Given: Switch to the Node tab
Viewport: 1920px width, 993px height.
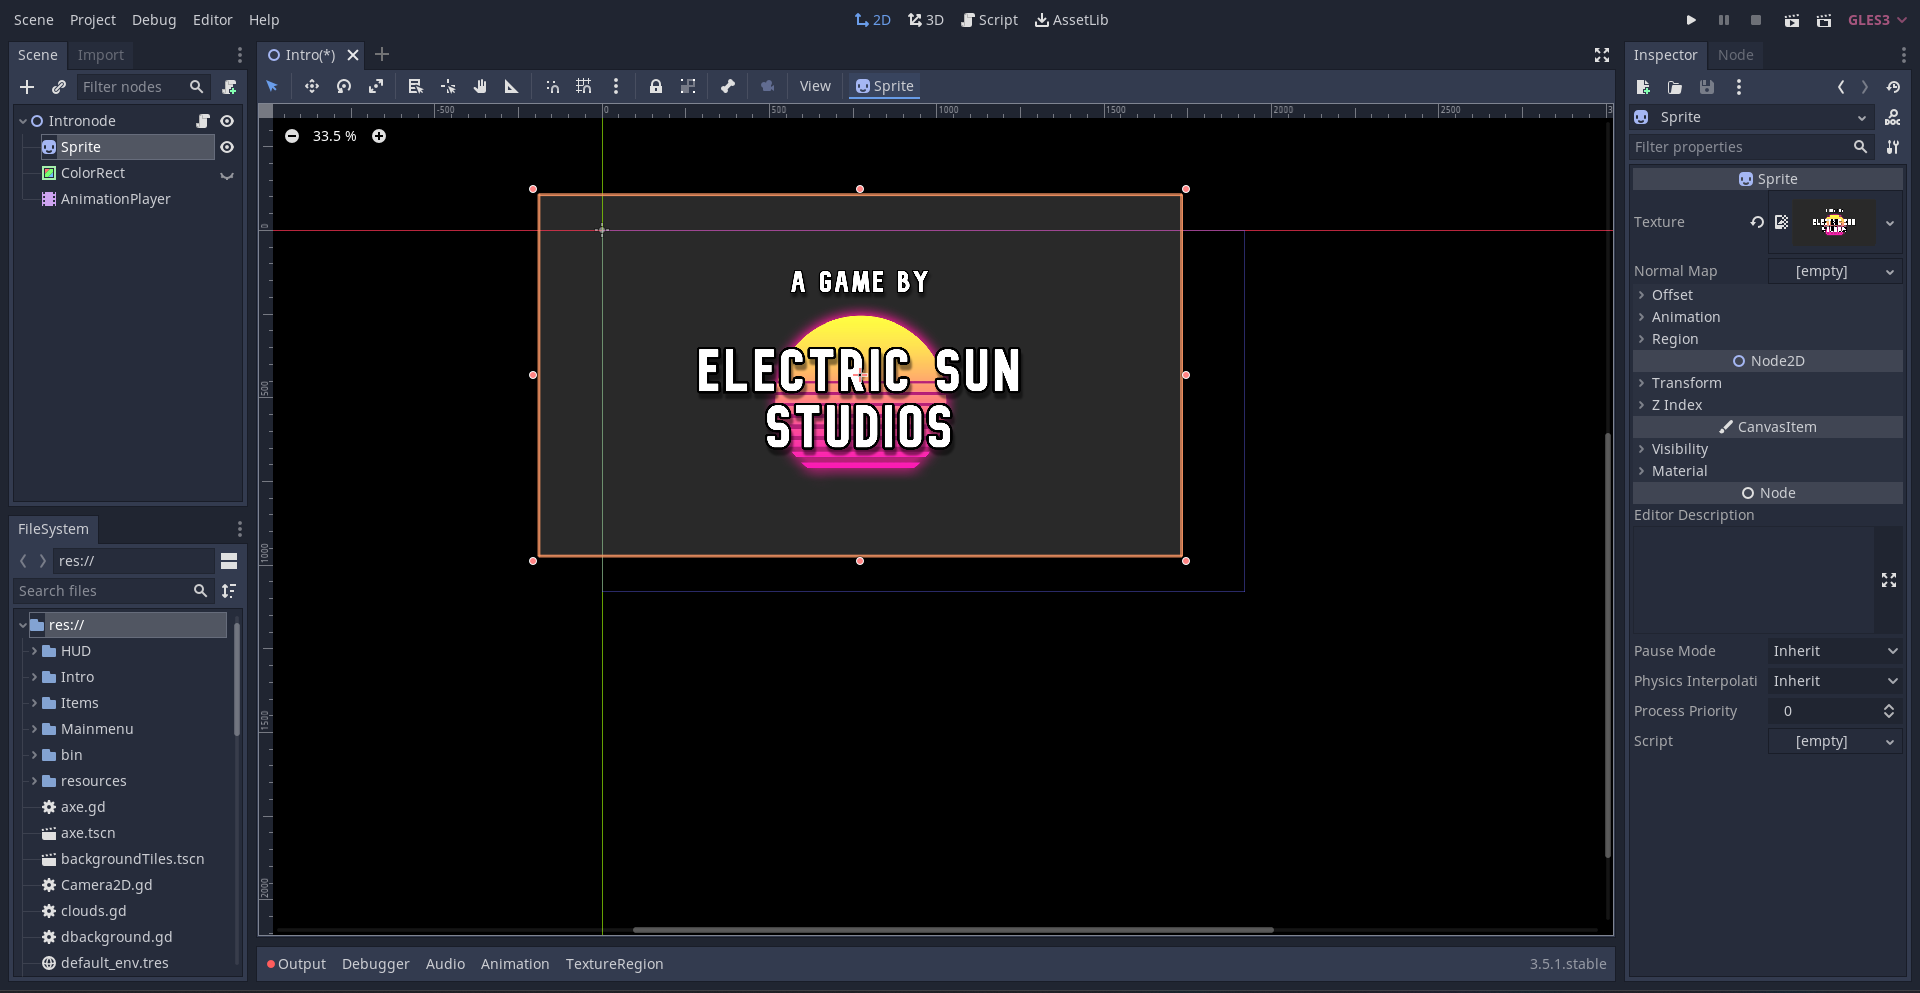Looking at the screenshot, I should (1735, 55).
